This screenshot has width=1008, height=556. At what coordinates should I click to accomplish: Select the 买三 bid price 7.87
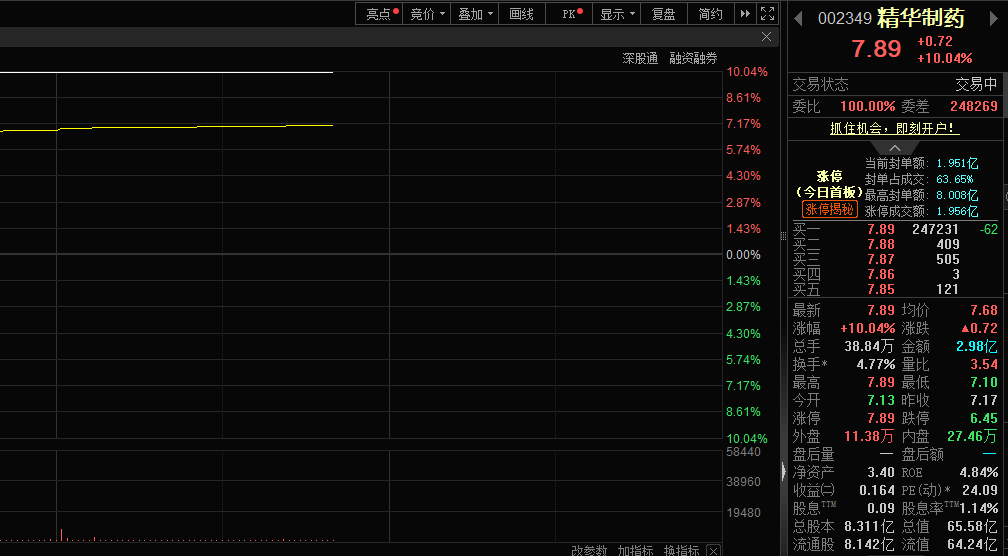click(881, 259)
